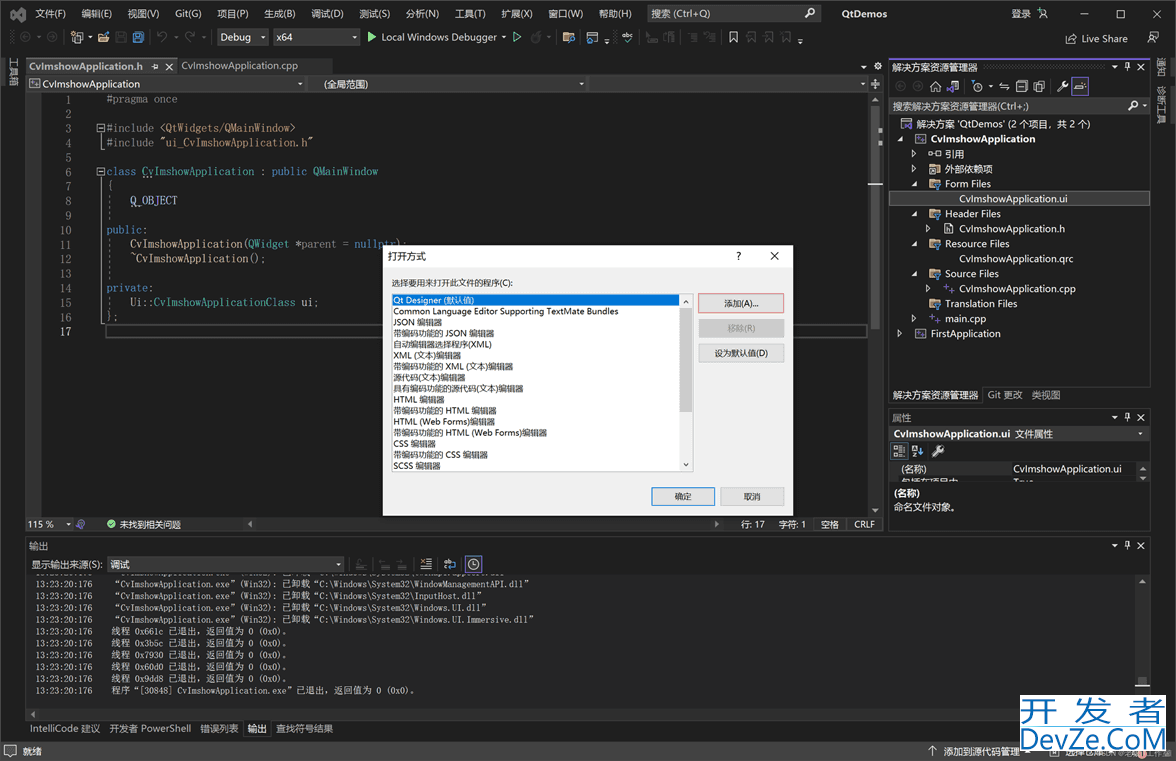Click the clear all icon in Output panel
Image resolution: width=1176 pixels, height=761 pixels.
[426, 564]
